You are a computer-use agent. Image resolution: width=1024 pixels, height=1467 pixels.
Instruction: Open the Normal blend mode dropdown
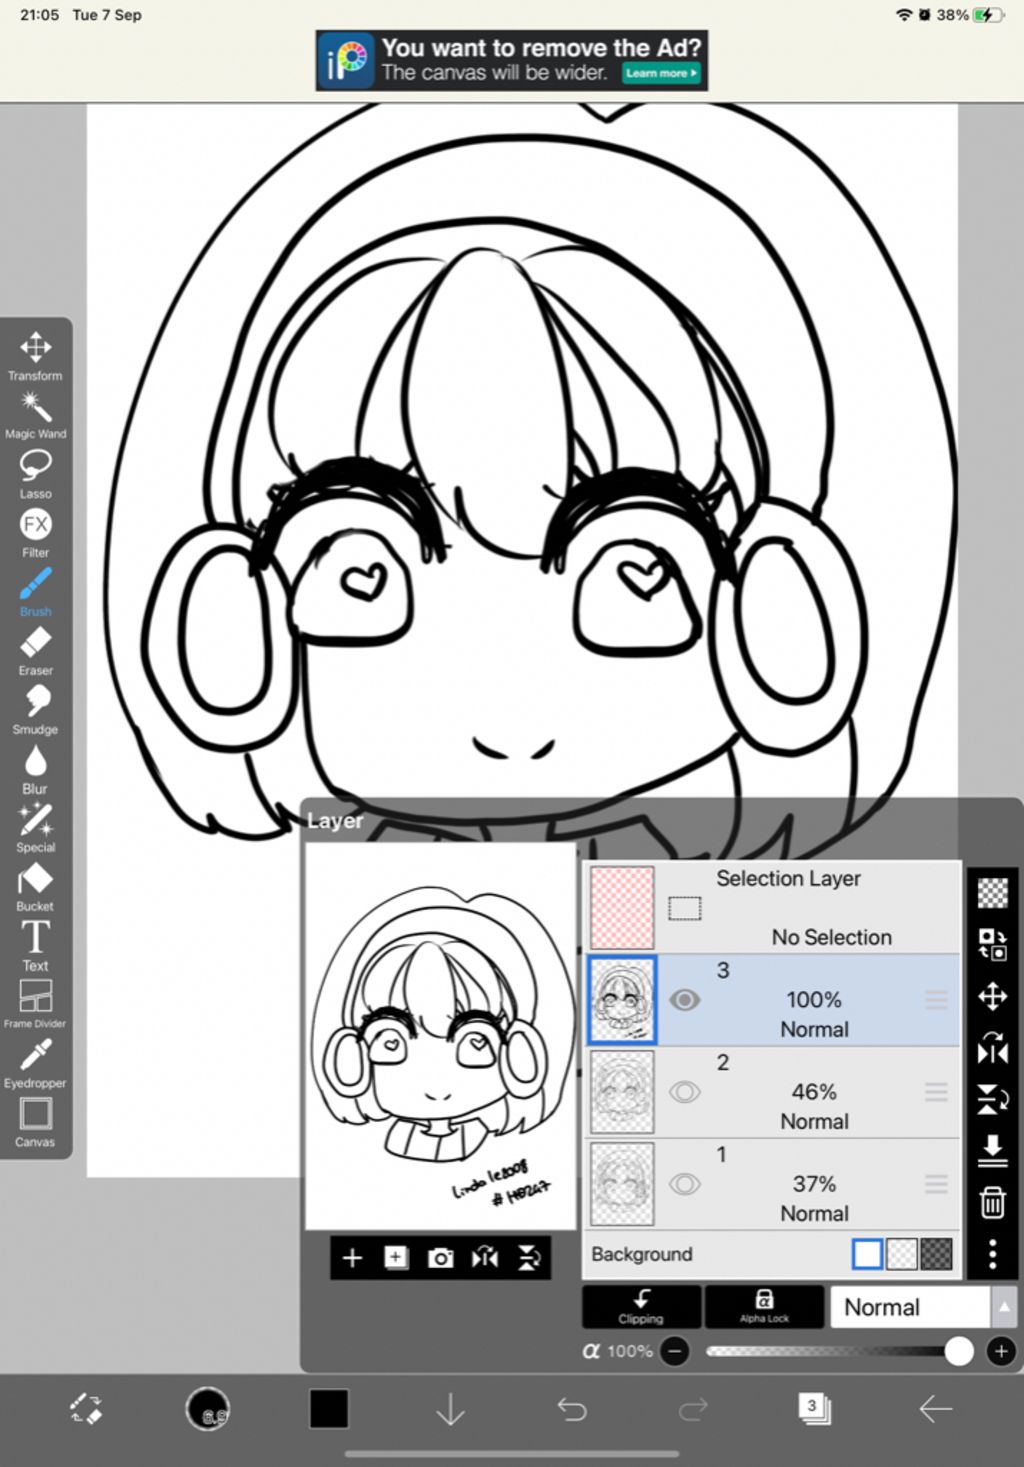click(x=910, y=1307)
